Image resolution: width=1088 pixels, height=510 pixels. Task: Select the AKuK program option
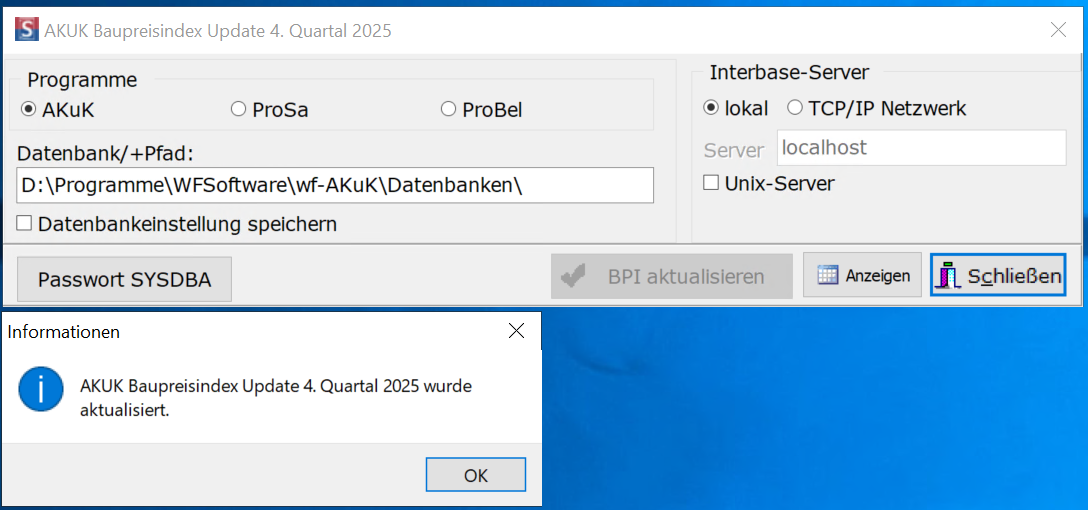(x=29, y=109)
